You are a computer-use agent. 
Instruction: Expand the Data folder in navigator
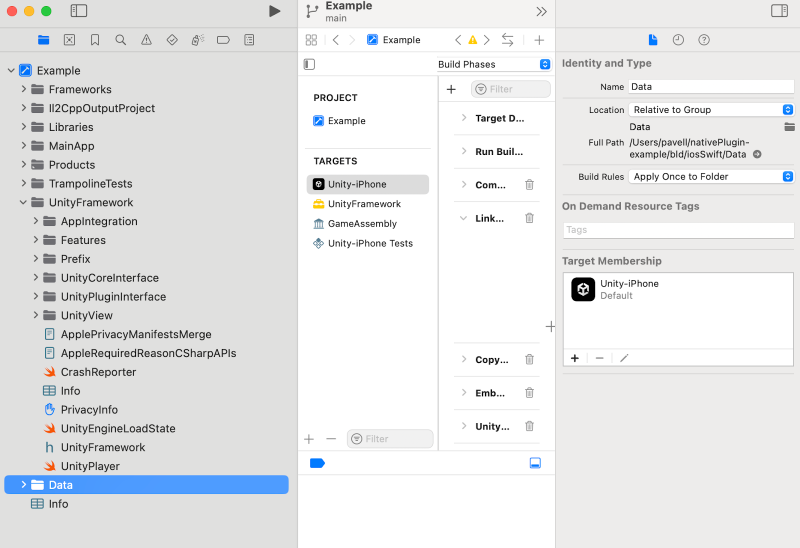point(23,485)
